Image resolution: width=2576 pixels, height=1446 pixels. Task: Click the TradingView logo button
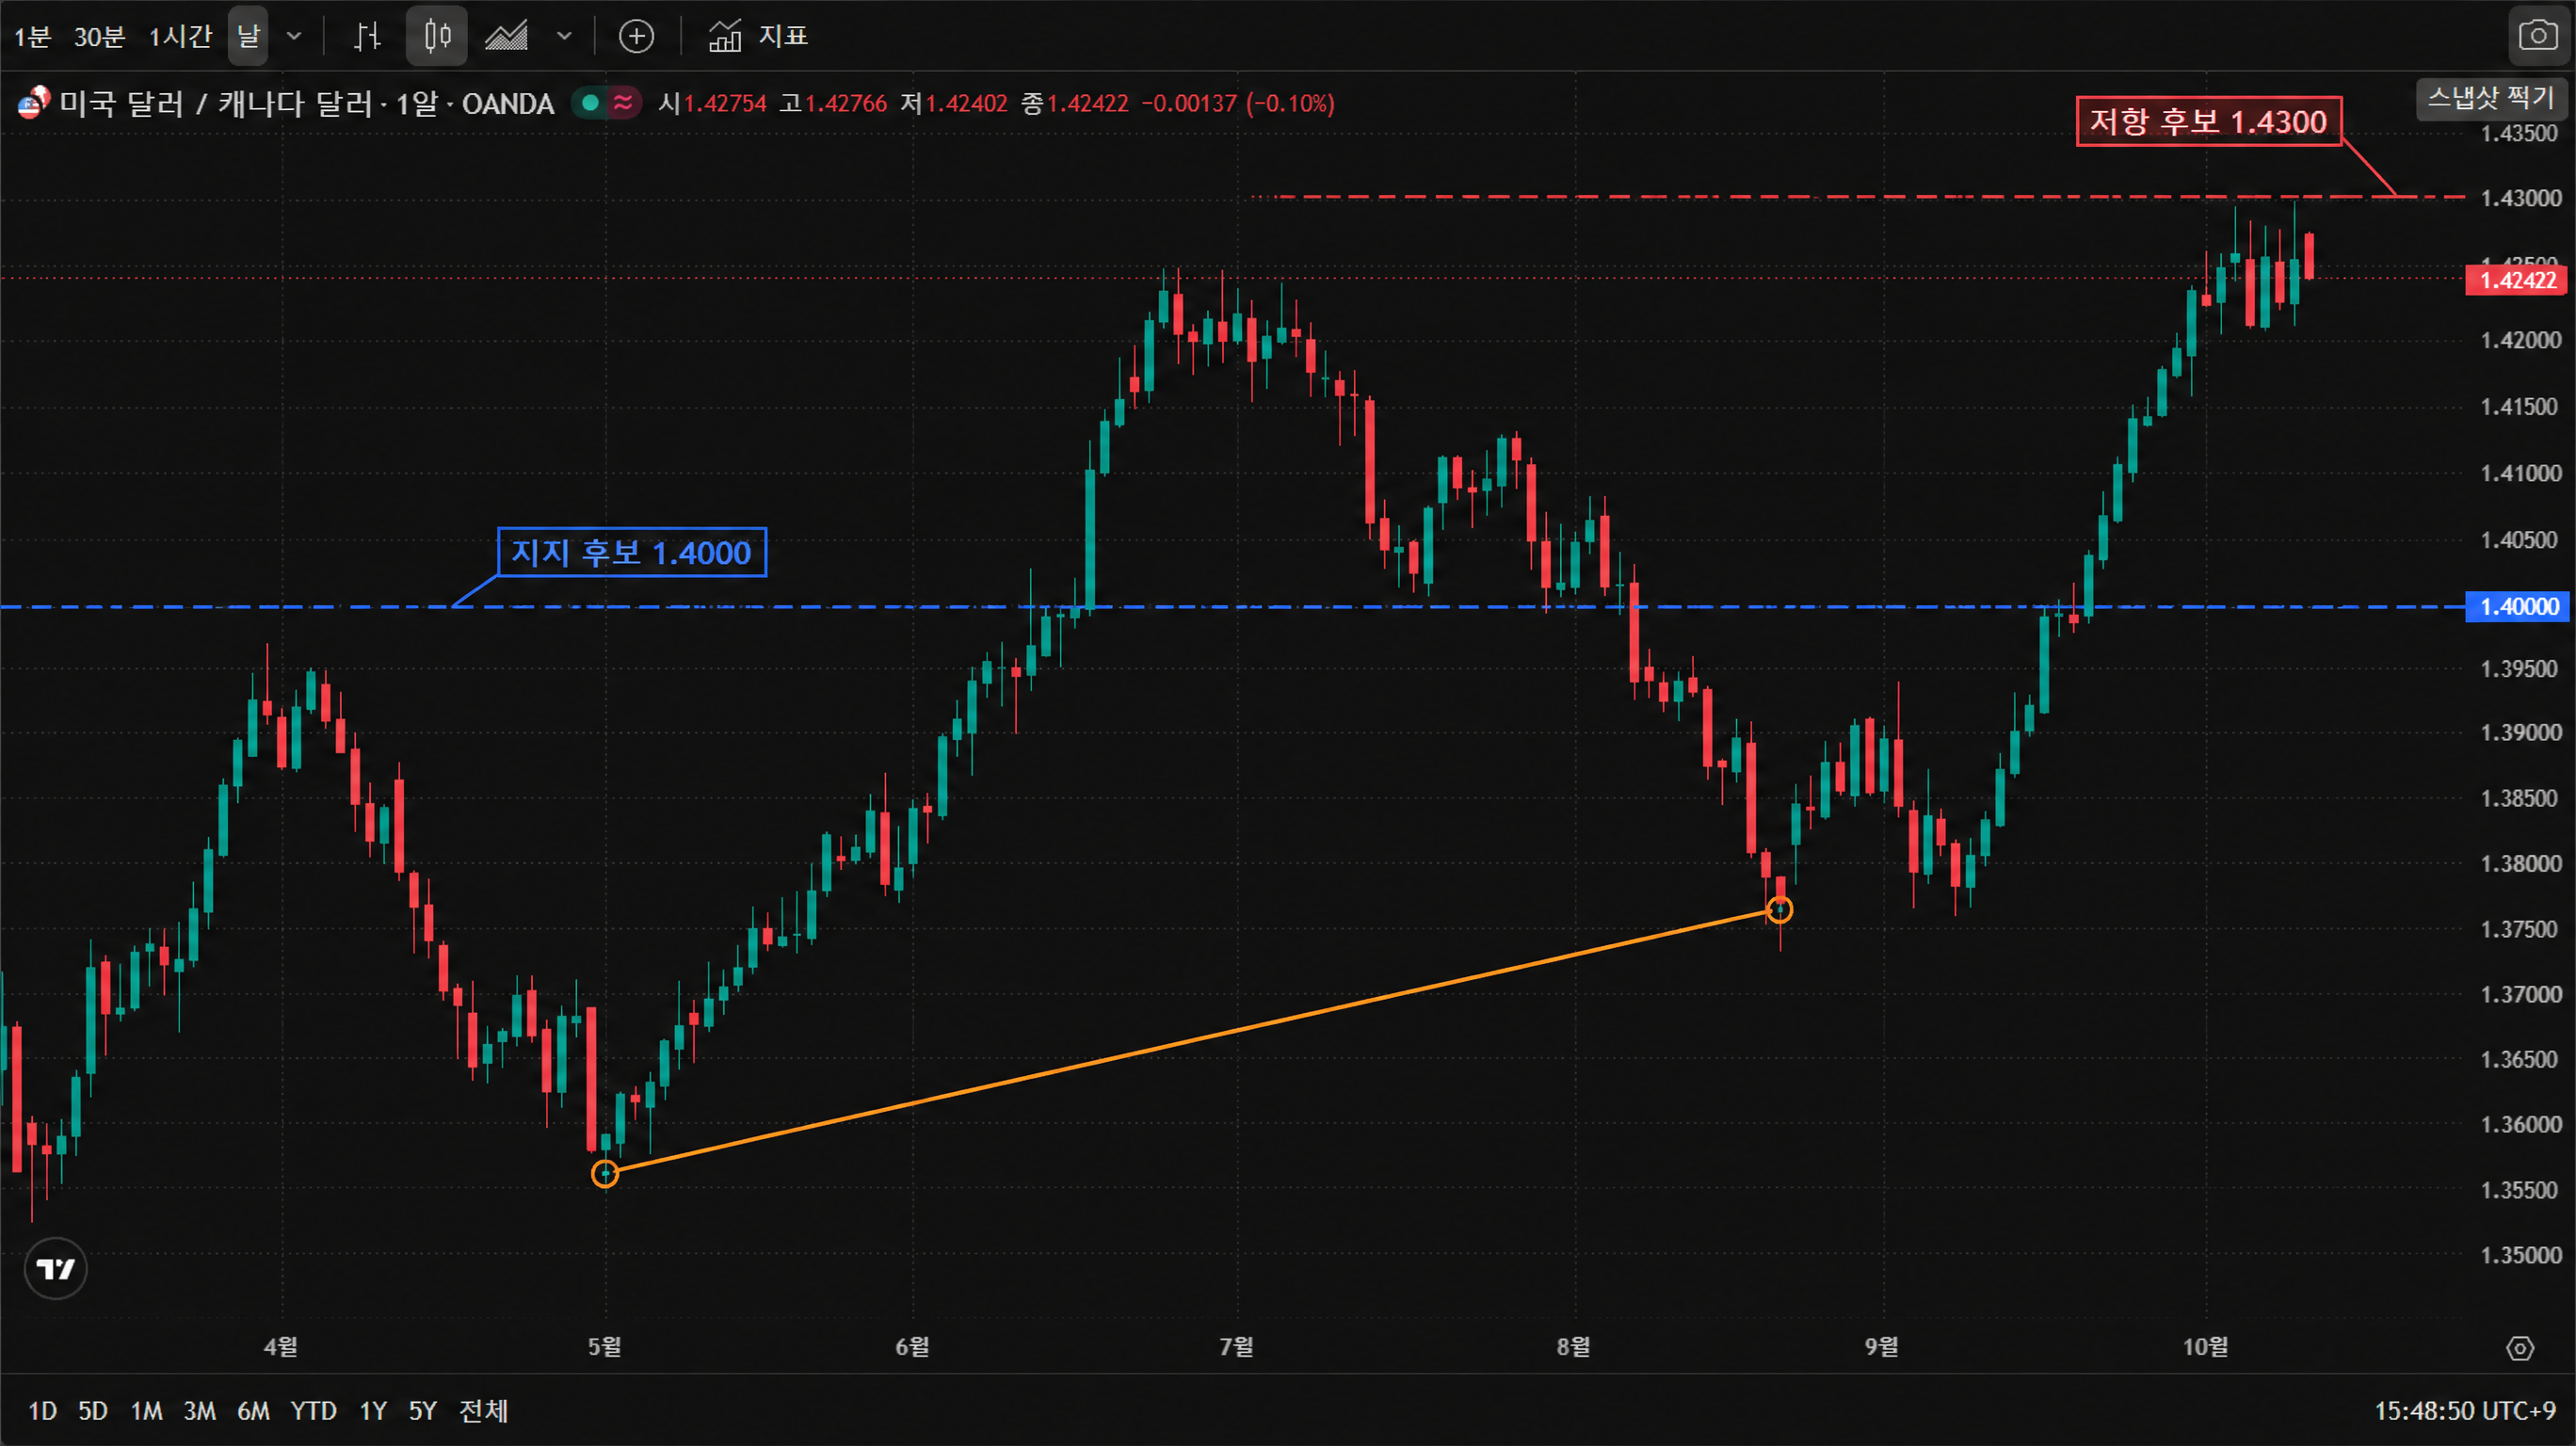point(55,1269)
